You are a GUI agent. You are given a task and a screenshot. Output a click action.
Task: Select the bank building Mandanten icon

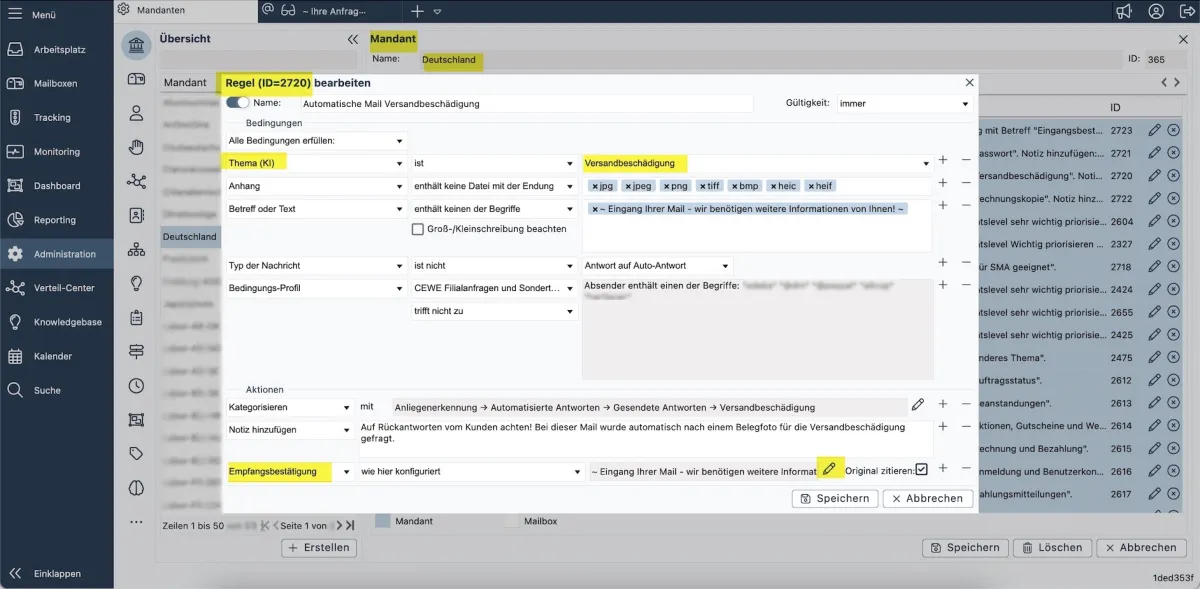tap(136, 46)
